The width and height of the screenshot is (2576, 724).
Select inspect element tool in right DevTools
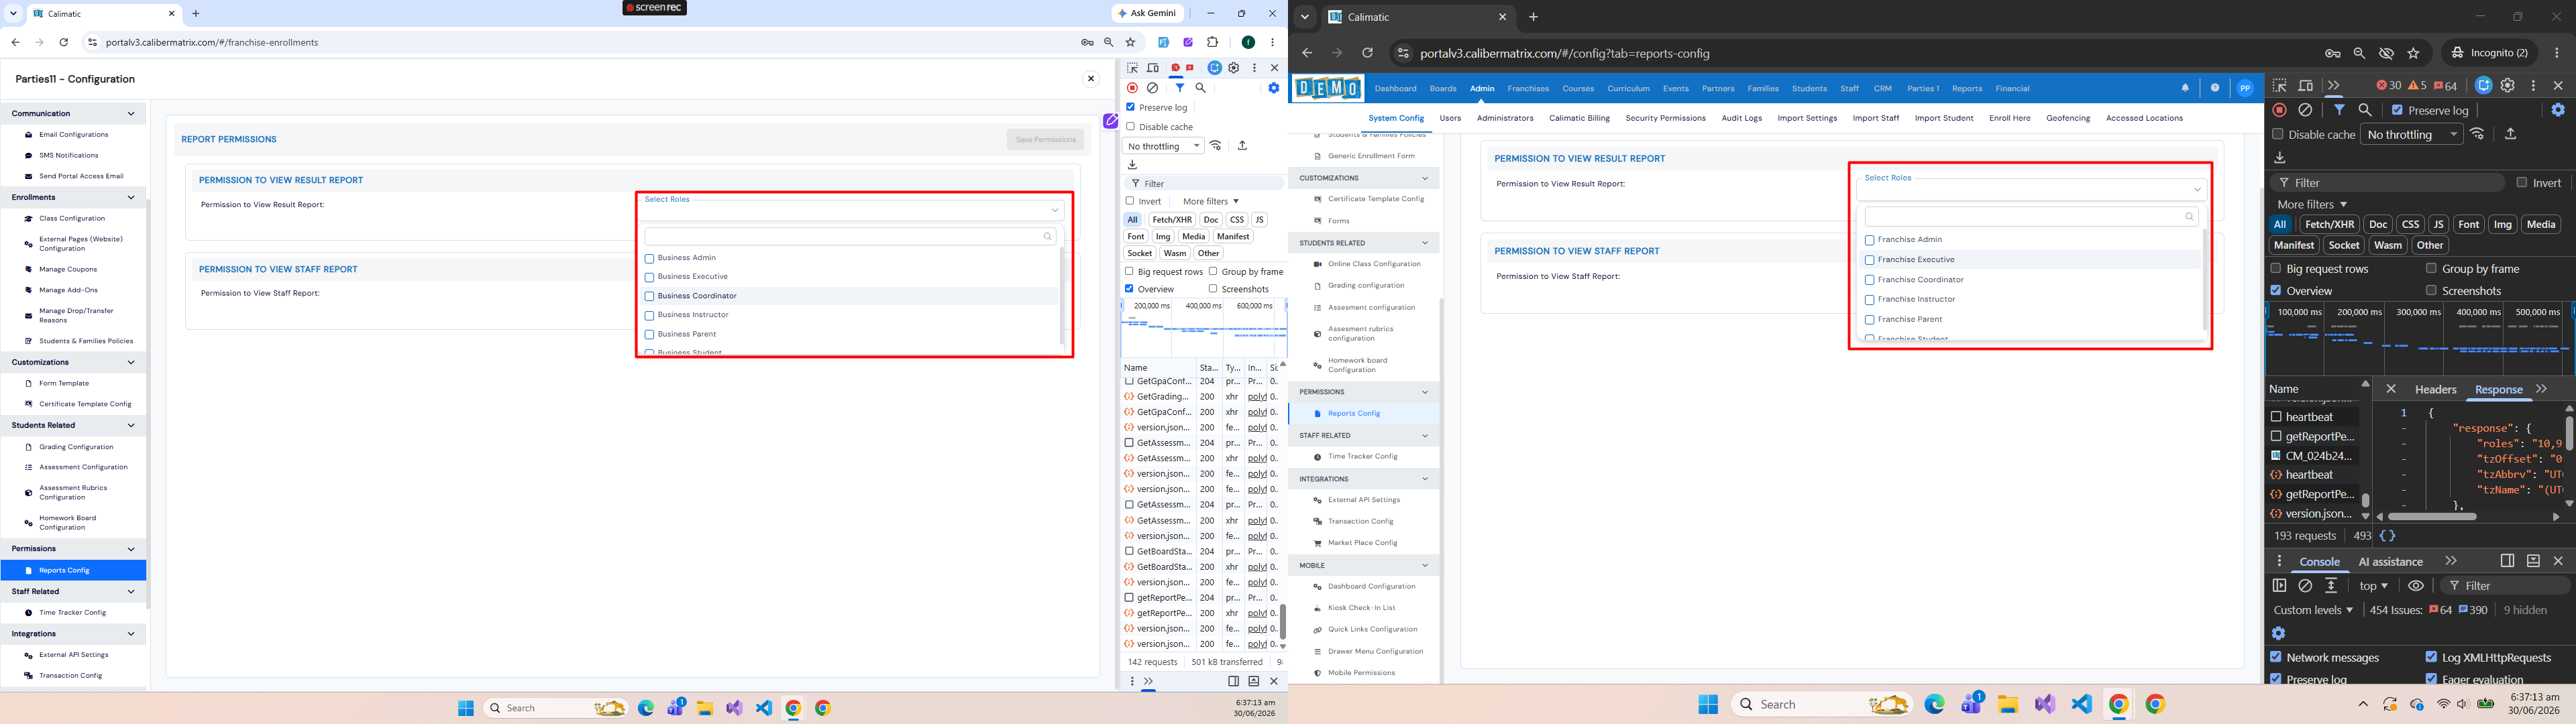[2279, 86]
